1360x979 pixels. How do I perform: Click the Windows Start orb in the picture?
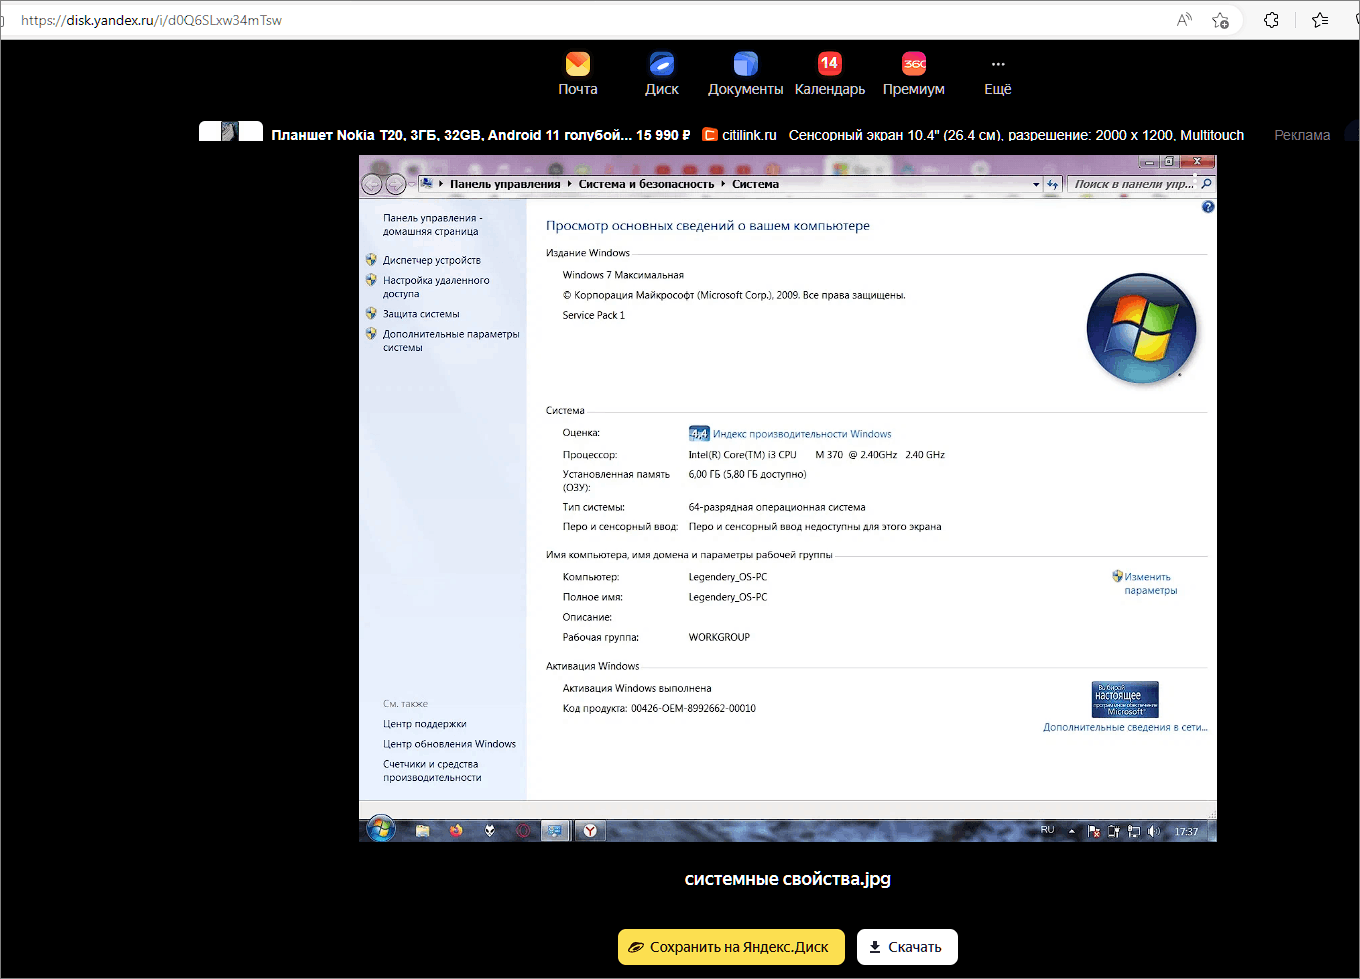(380, 829)
